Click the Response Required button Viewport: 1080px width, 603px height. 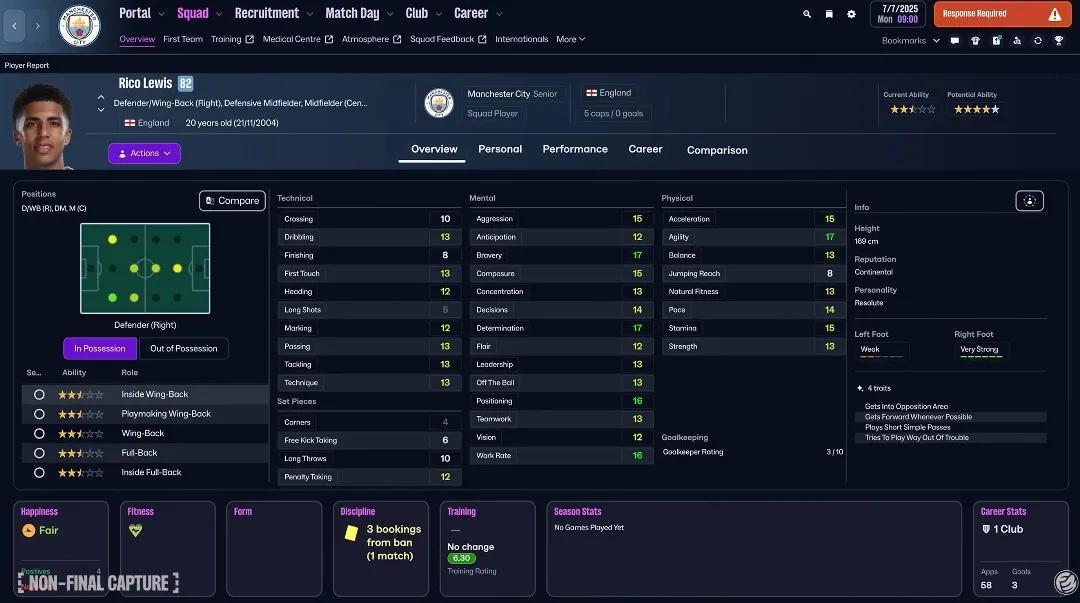click(x=1000, y=14)
